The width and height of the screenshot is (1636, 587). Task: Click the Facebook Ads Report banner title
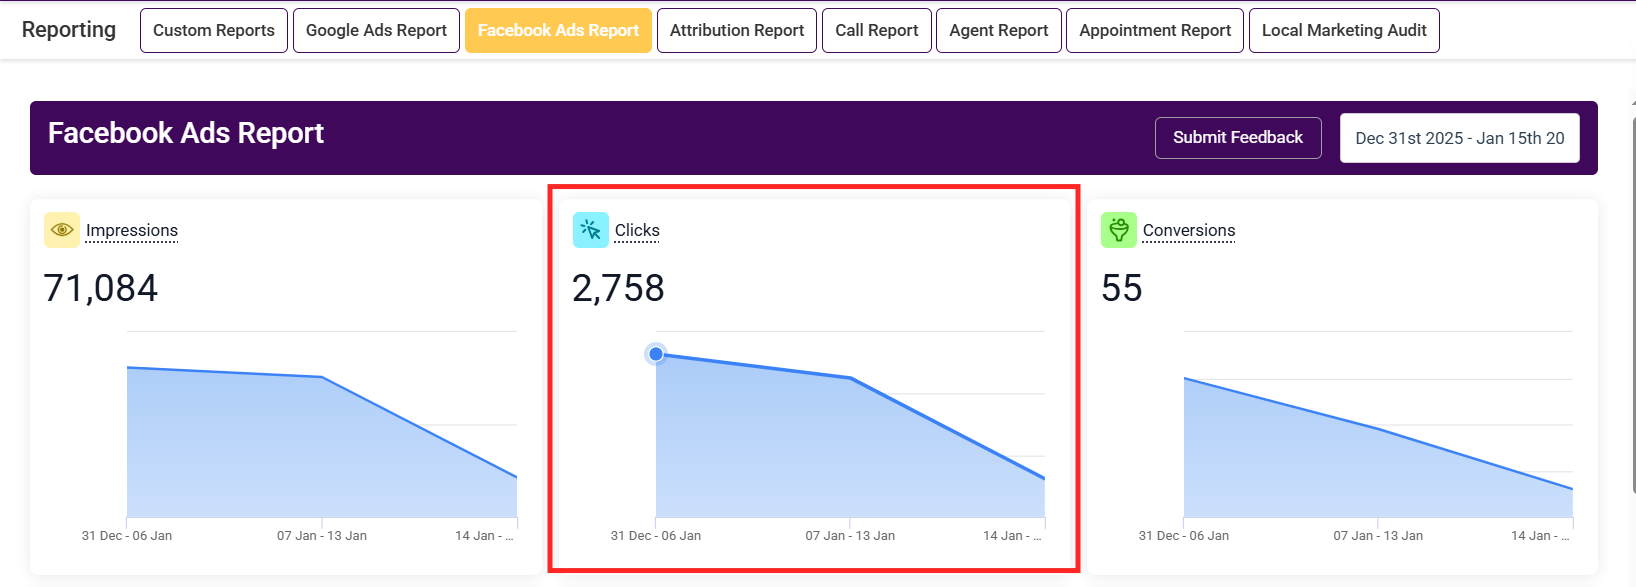186,133
